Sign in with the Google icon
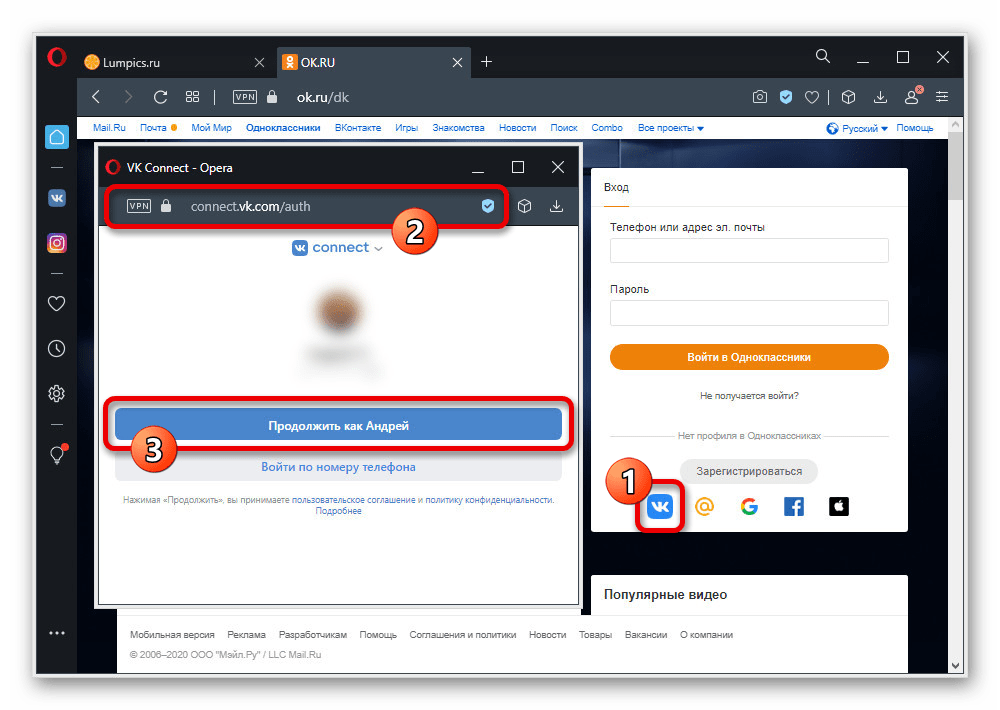 pyautogui.click(x=749, y=507)
